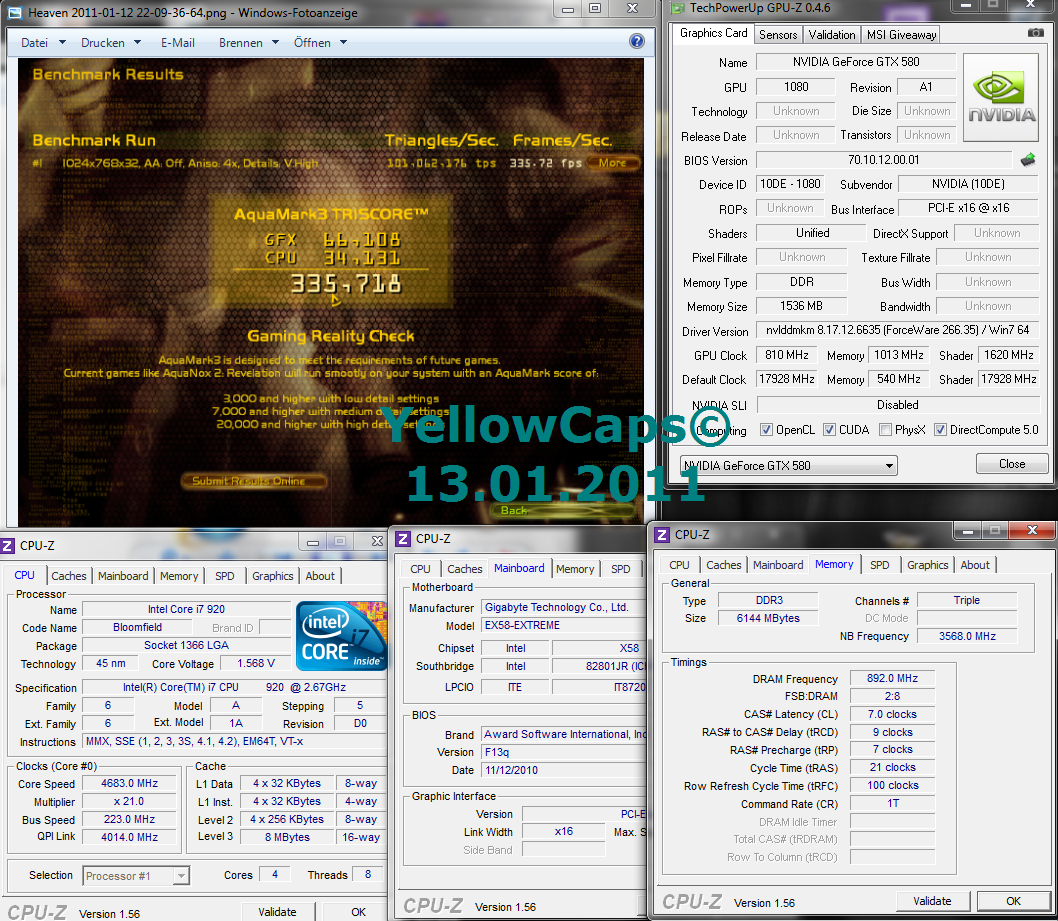Click the Back button in AquaMark3 image

click(564, 511)
